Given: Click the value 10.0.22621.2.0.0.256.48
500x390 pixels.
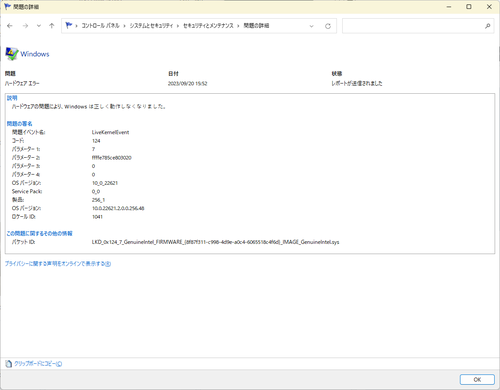Looking at the screenshot, I should [118, 208].
